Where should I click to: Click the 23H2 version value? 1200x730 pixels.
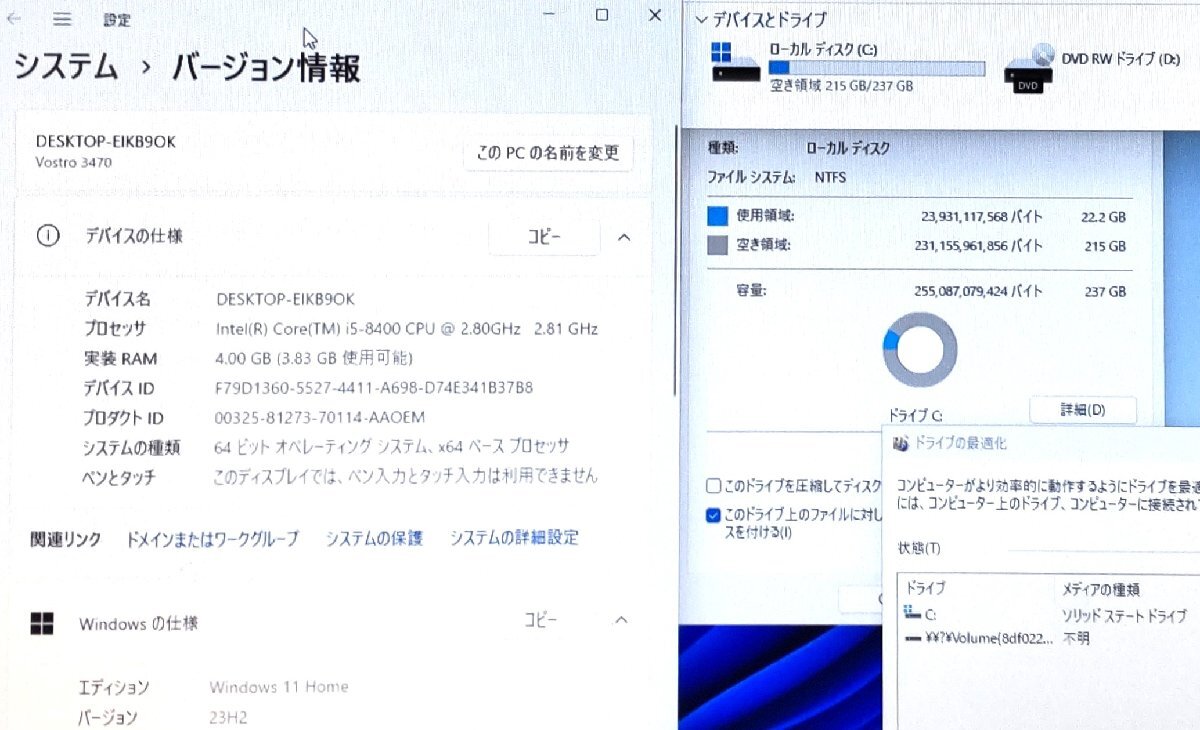click(228, 717)
